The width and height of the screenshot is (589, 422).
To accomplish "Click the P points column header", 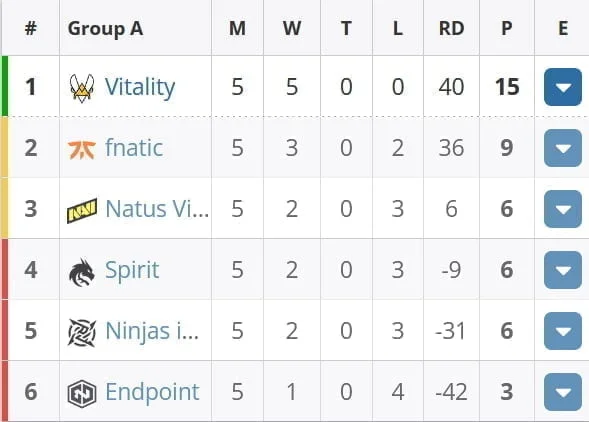I will point(507,29).
